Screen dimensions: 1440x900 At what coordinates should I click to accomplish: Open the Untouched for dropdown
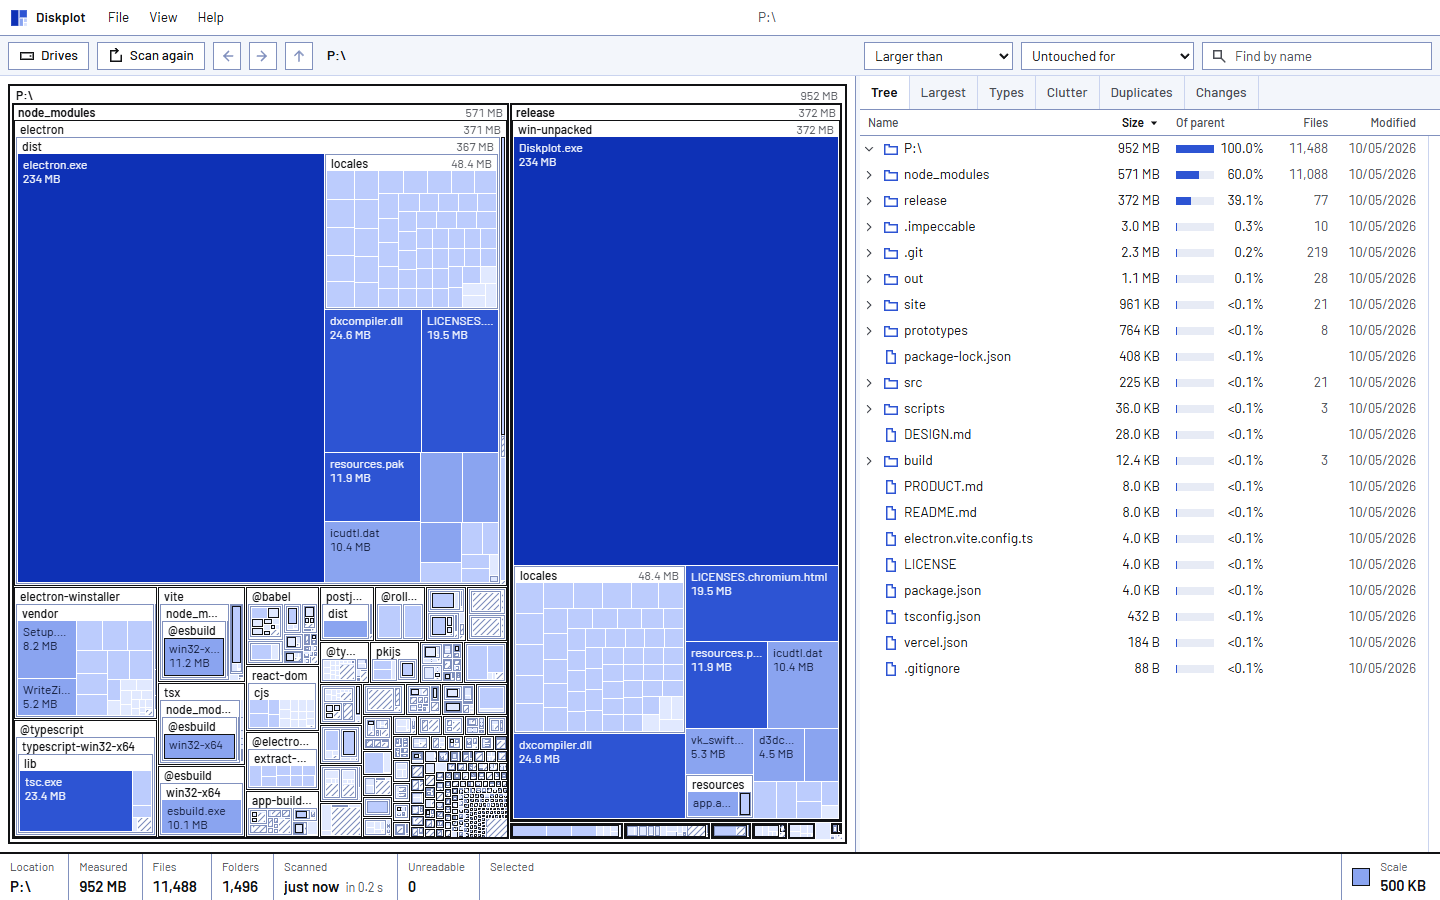pyautogui.click(x=1107, y=56)
